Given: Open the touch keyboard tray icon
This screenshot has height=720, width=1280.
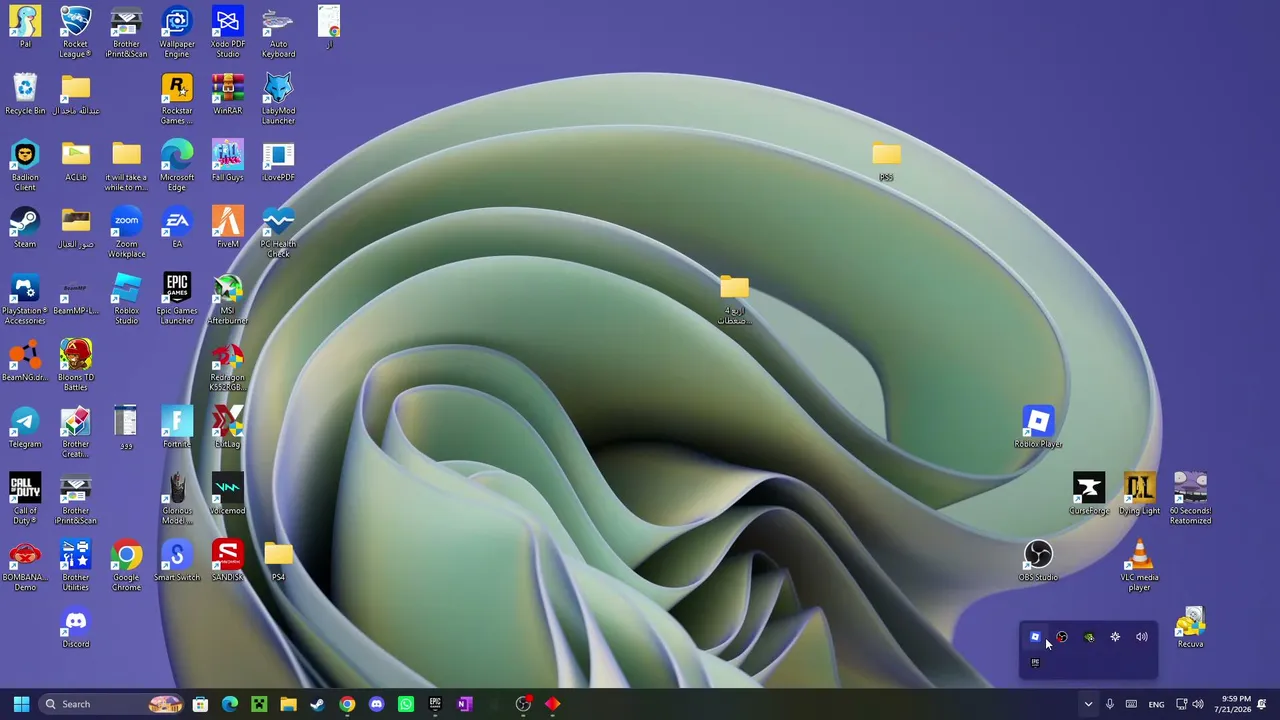Looking at the screenshot, I should point(1131,704).
